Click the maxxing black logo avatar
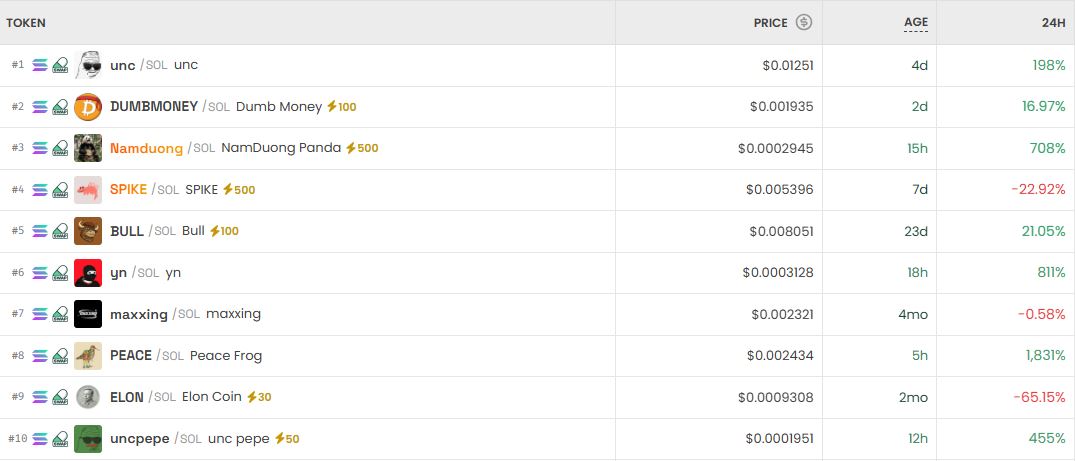This screenshot has height=461, width=1075. [x=88, y=314]
